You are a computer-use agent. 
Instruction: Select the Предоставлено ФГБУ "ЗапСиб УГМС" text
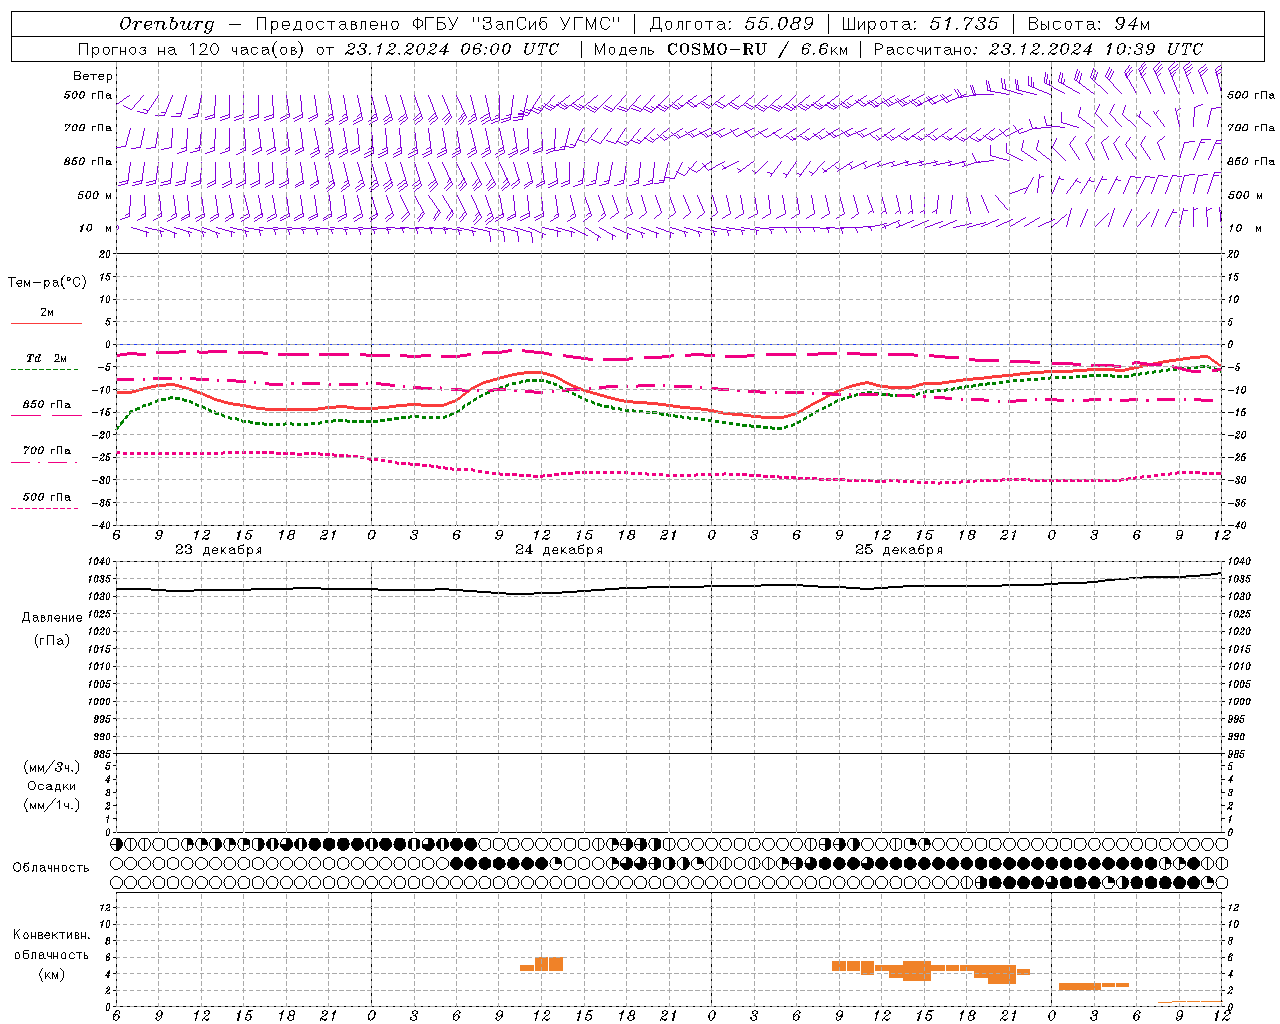click(x=438, y=24)
